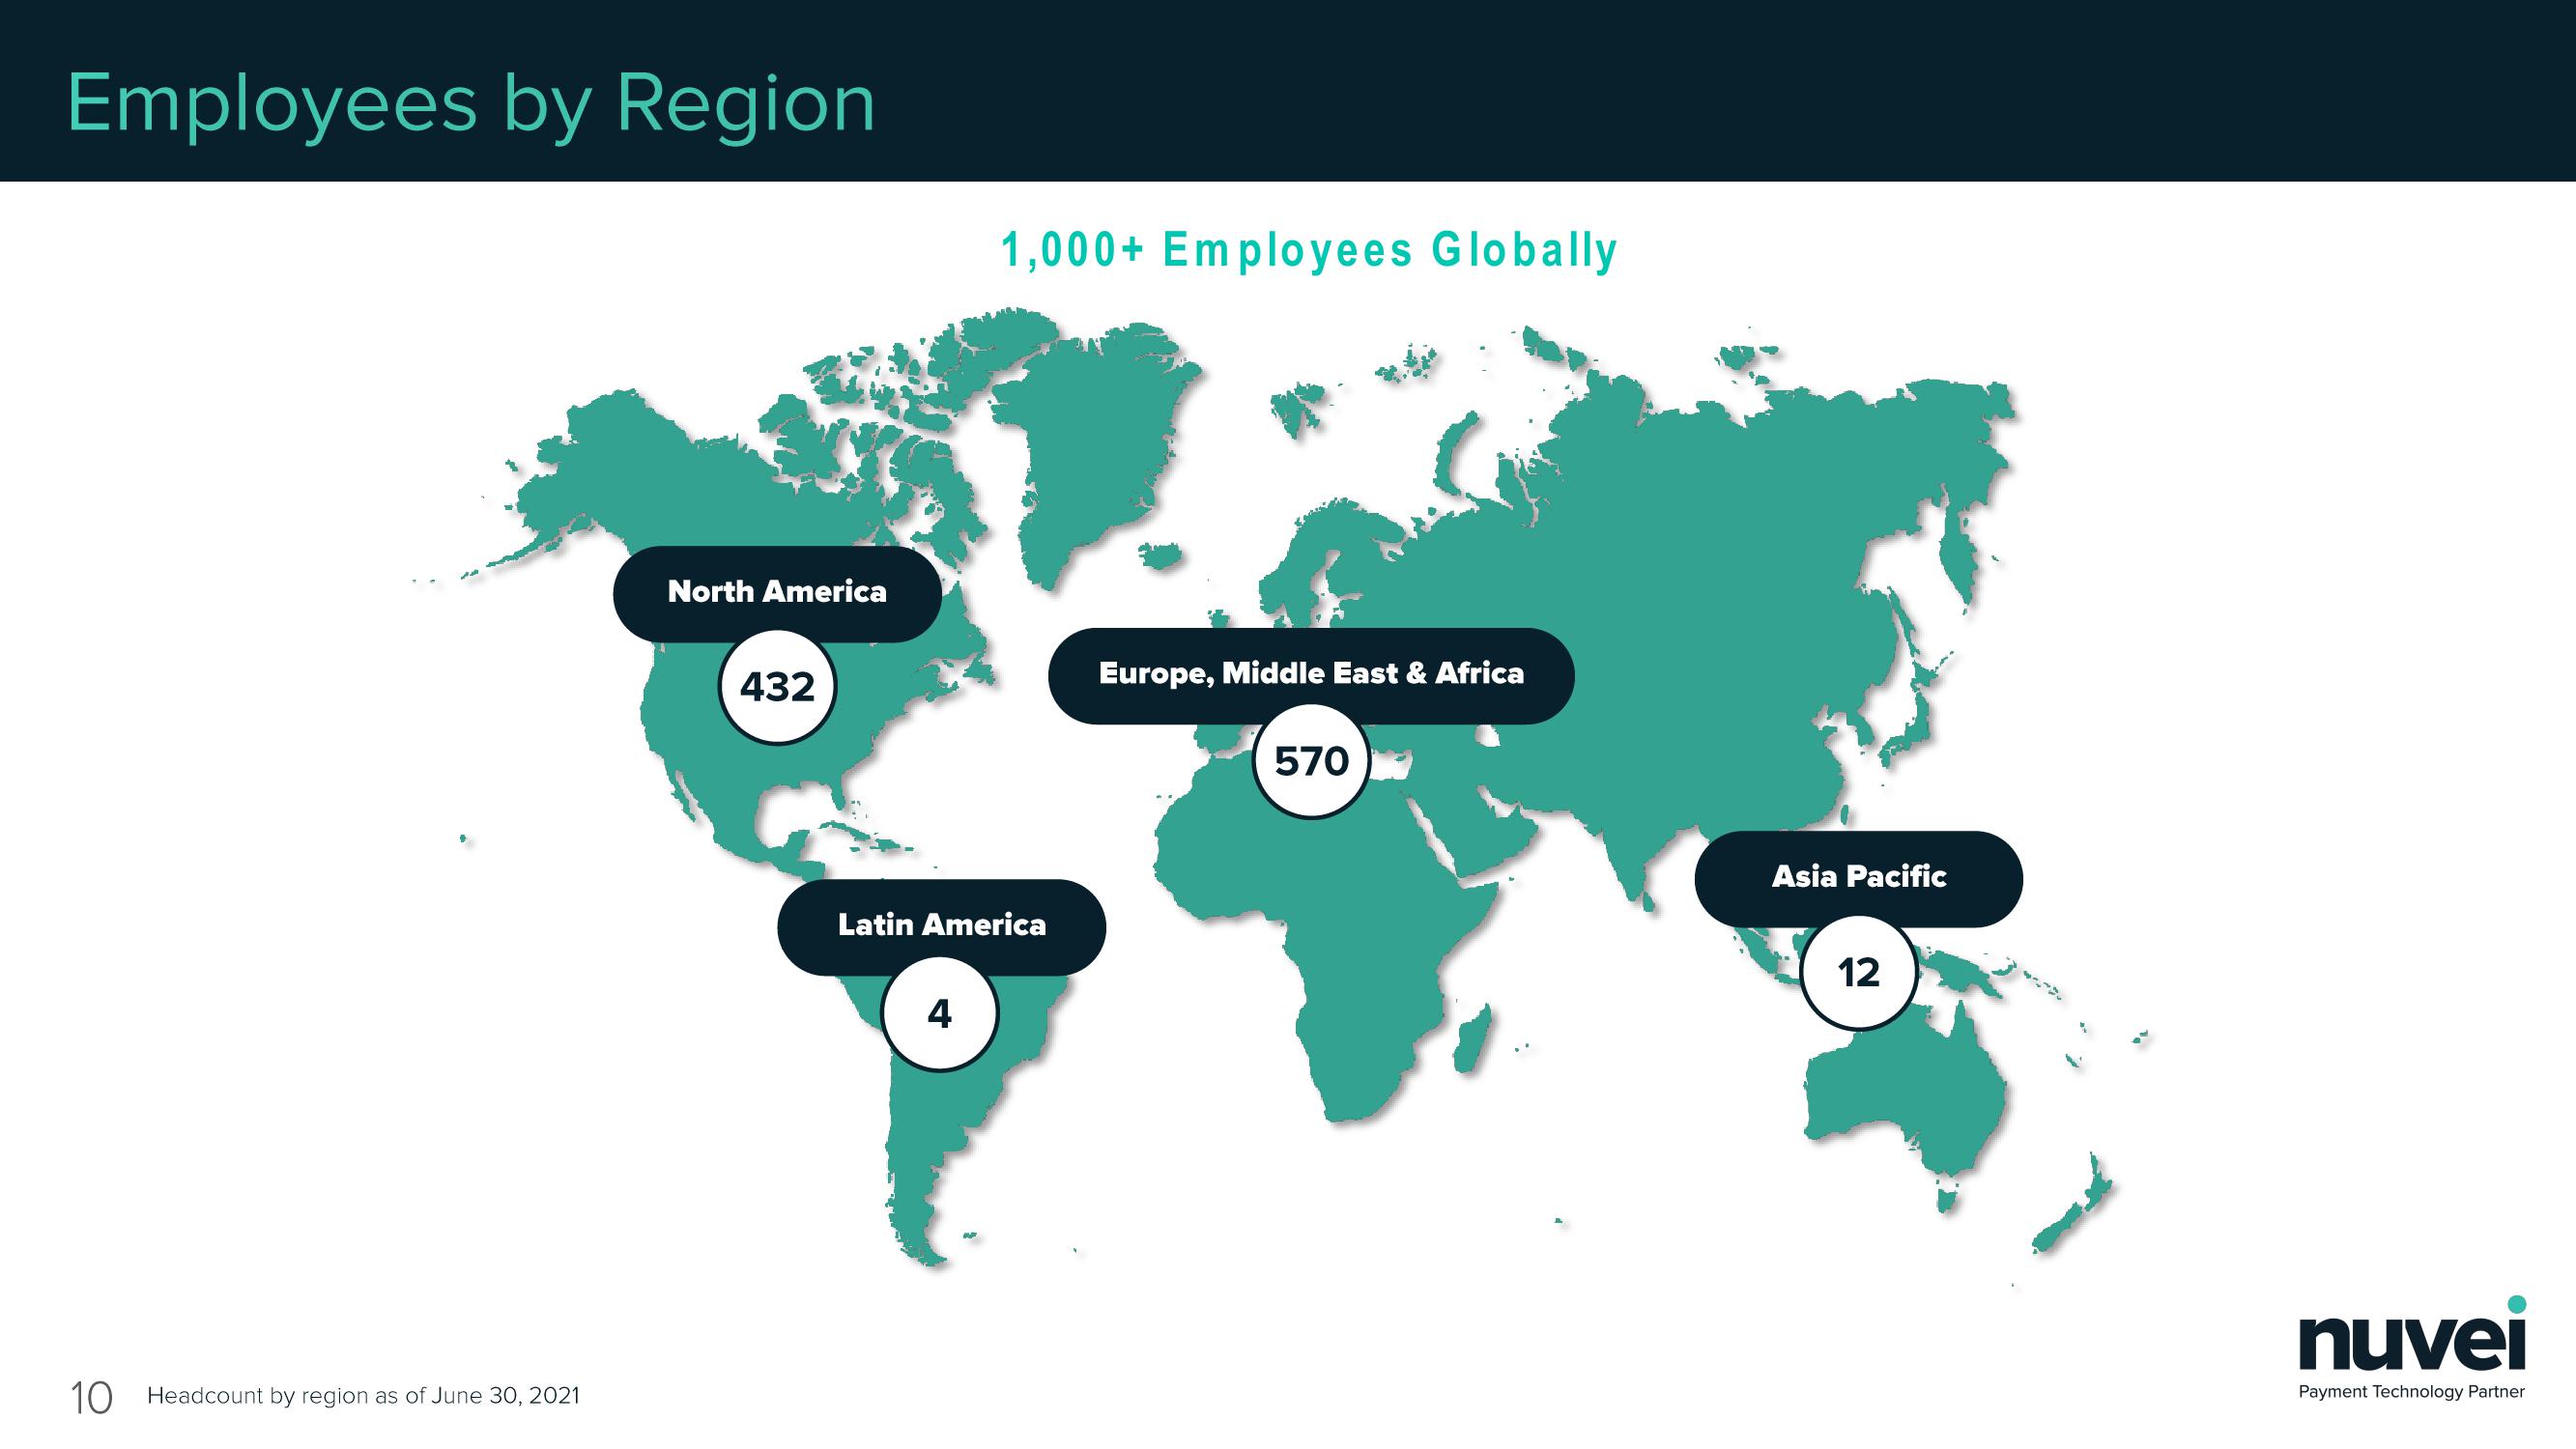The height and width of the screenshot is (1449, 2576).
Task: Select the Latin America circle showing 4
Action: 939,1014
